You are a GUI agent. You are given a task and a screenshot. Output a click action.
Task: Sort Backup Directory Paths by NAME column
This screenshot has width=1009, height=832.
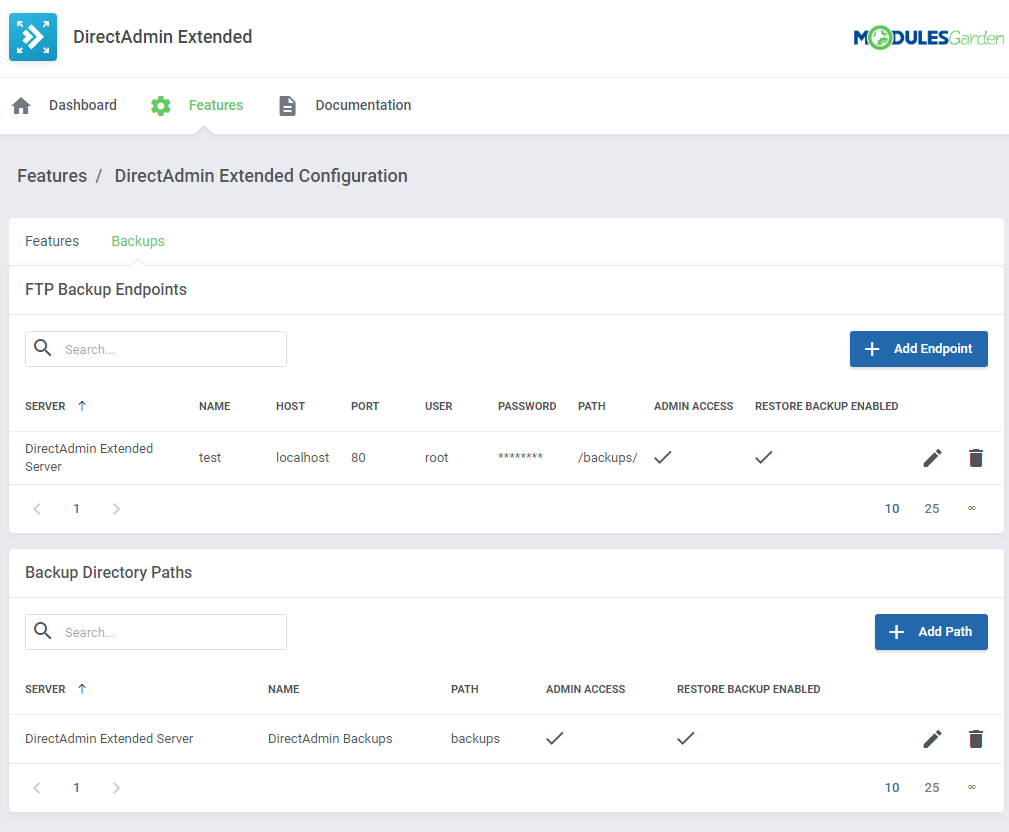284,689
